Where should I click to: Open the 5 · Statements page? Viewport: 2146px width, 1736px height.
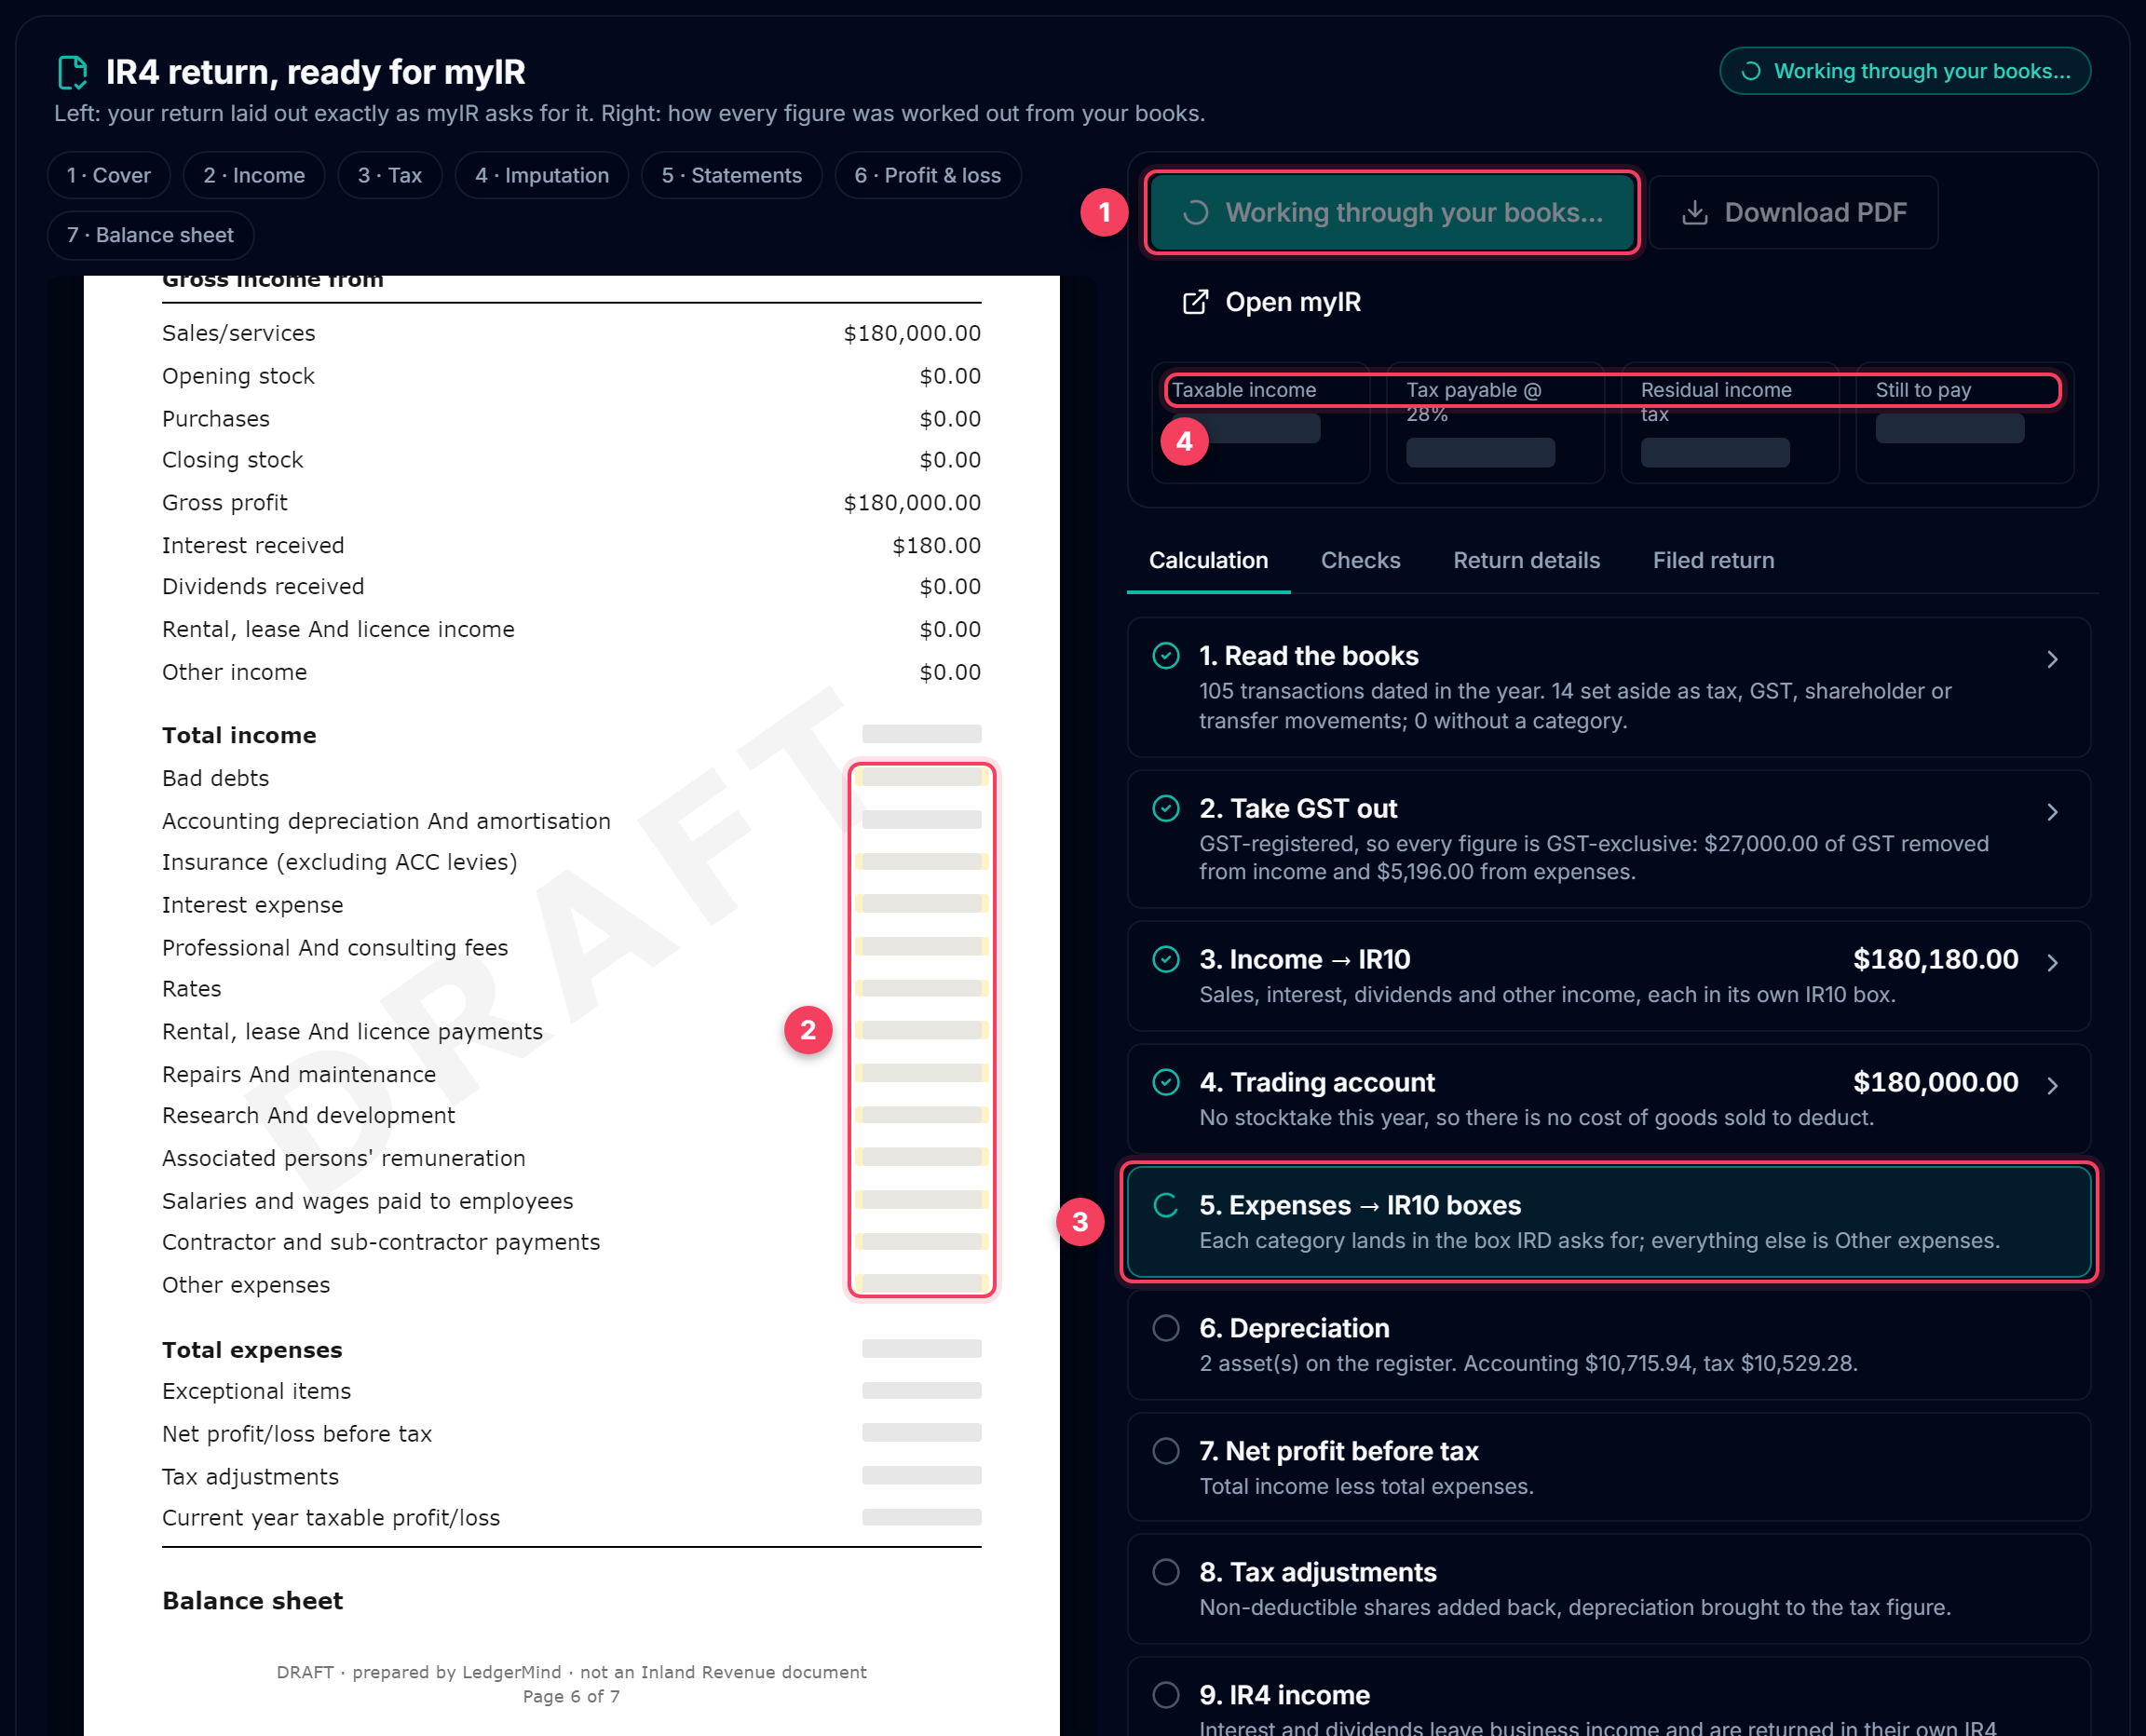[732, 175]
